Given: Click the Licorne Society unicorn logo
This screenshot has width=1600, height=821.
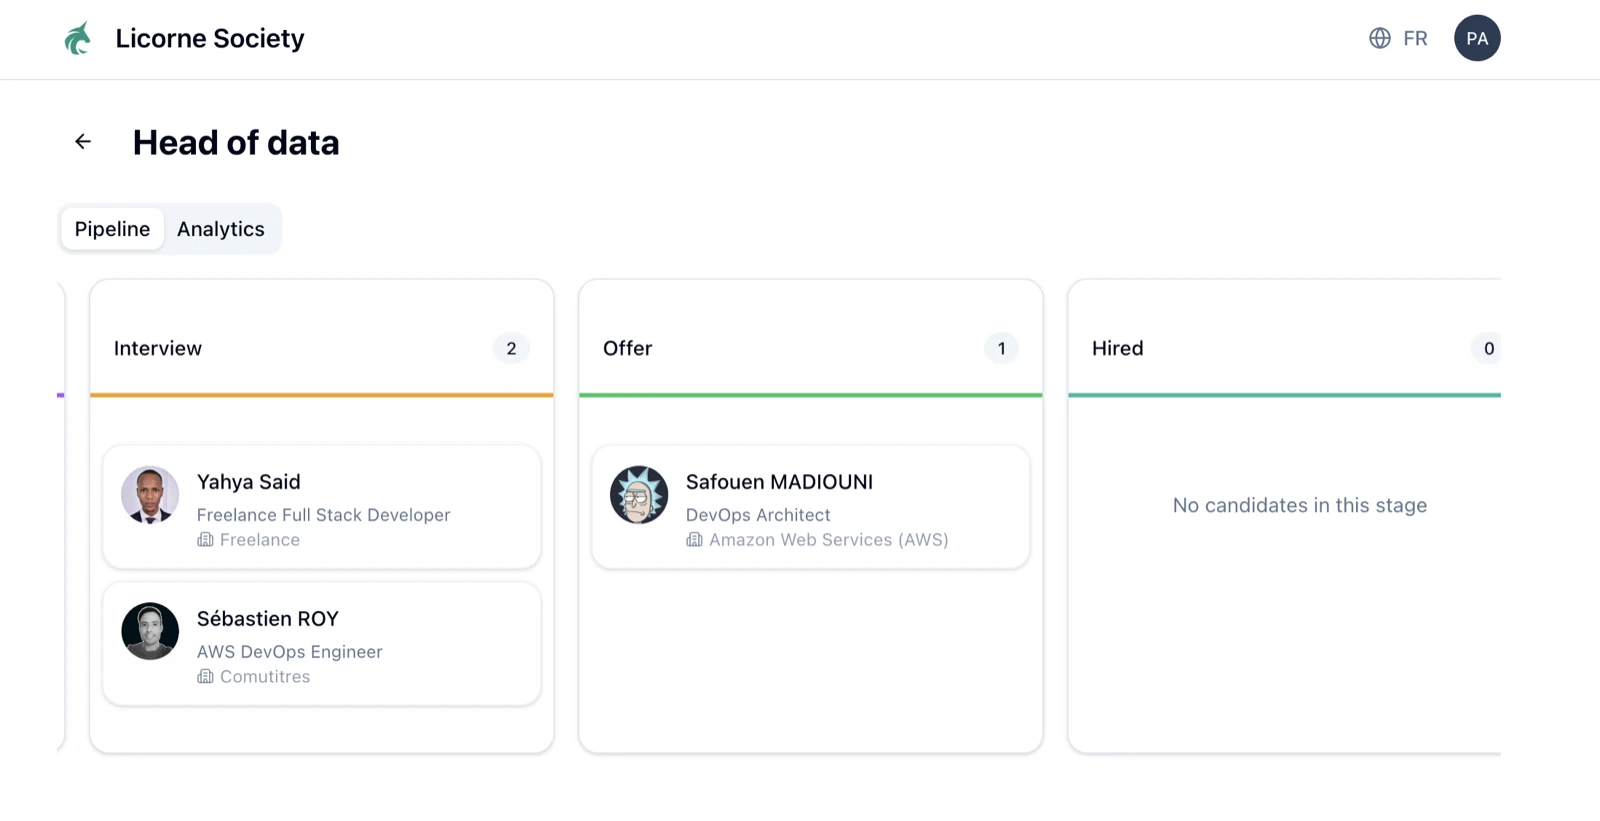Looking at the screenshot, I should coord(77,38).
